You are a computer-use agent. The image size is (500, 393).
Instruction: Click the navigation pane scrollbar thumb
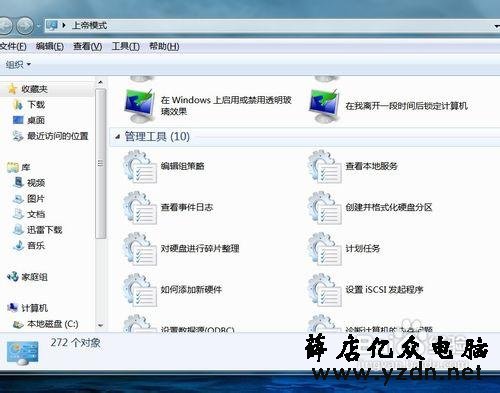[100, 163]
